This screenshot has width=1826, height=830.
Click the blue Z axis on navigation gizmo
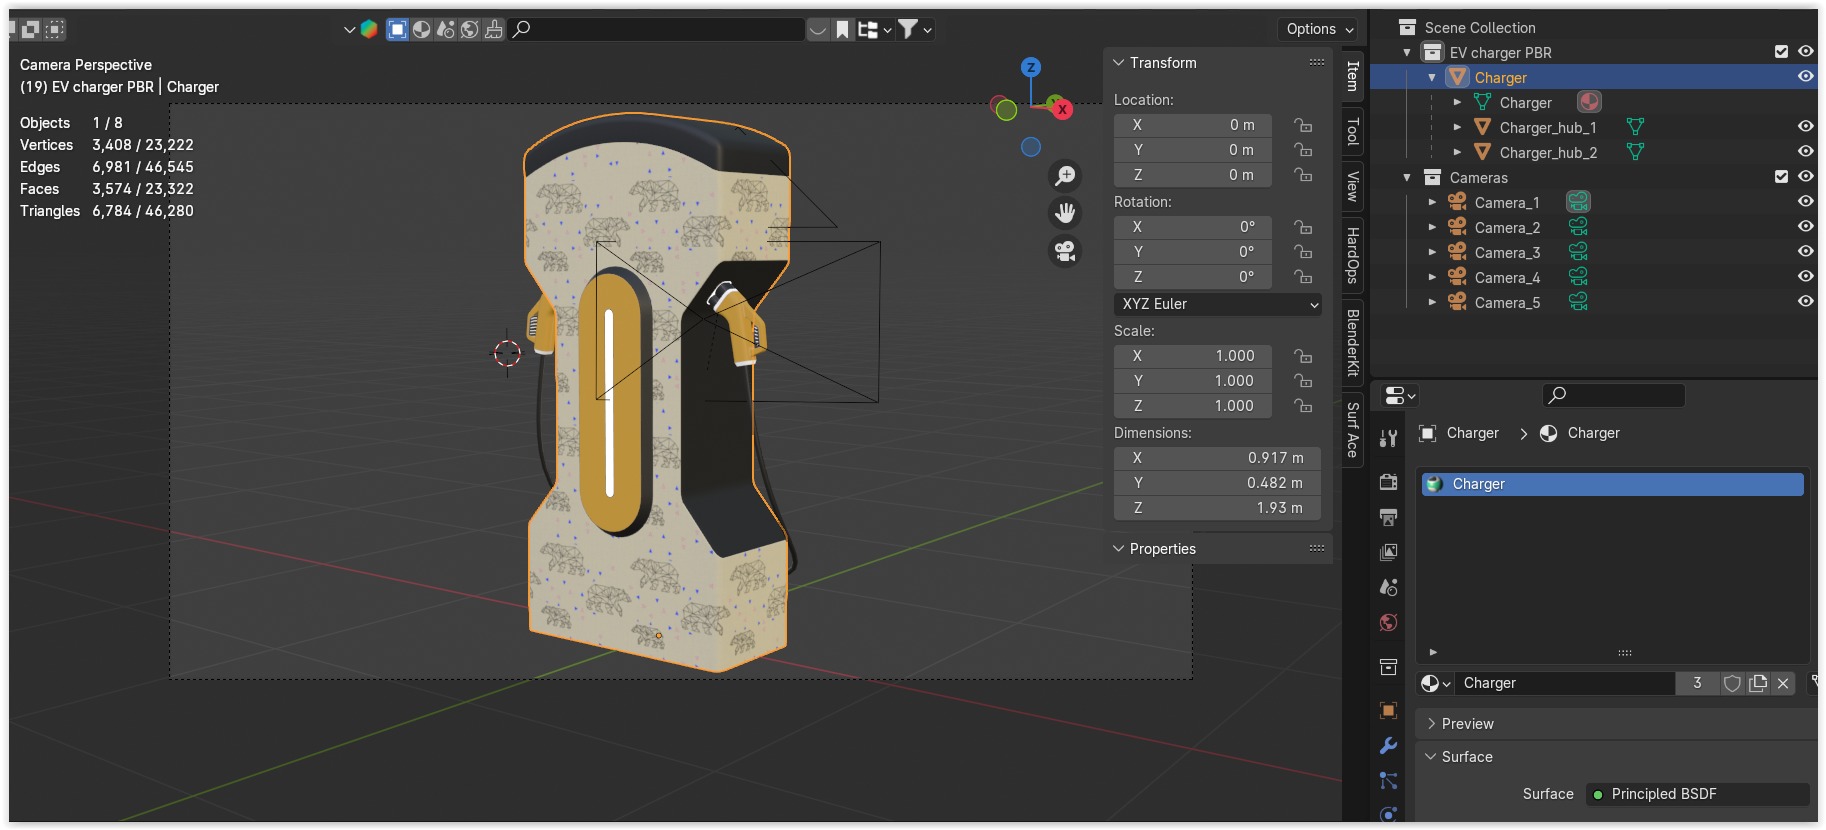[x=1031, y=67]
